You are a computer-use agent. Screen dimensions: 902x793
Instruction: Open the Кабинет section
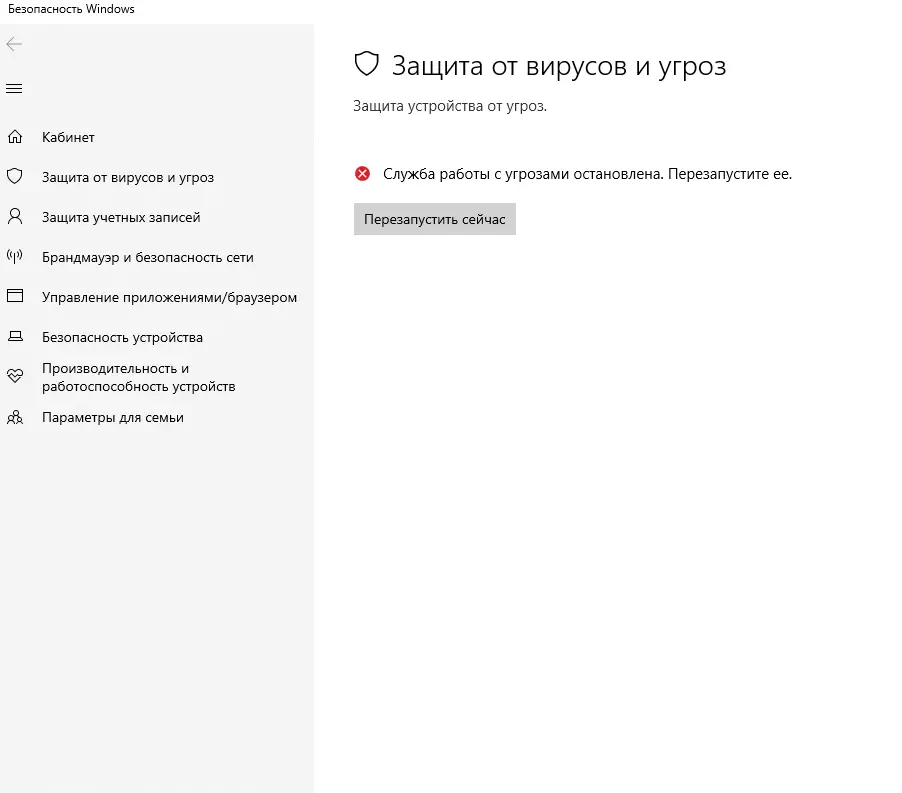coord(68,137)
